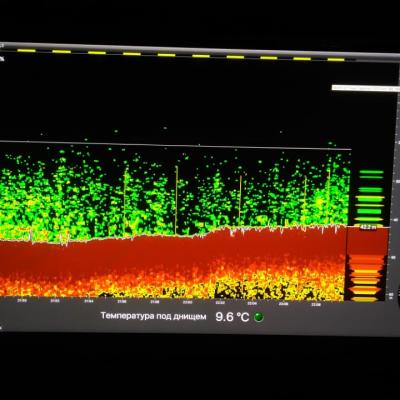Click the Температура под днищем label
The height and width of the screenshot is (400, 400).
(153, 316)
